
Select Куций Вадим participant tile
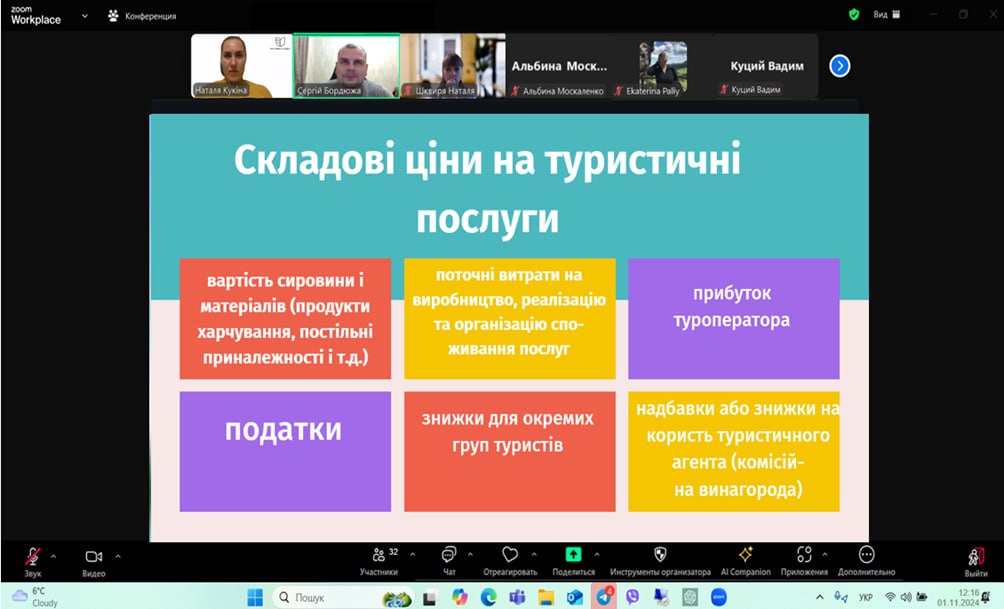coord(766,65)
